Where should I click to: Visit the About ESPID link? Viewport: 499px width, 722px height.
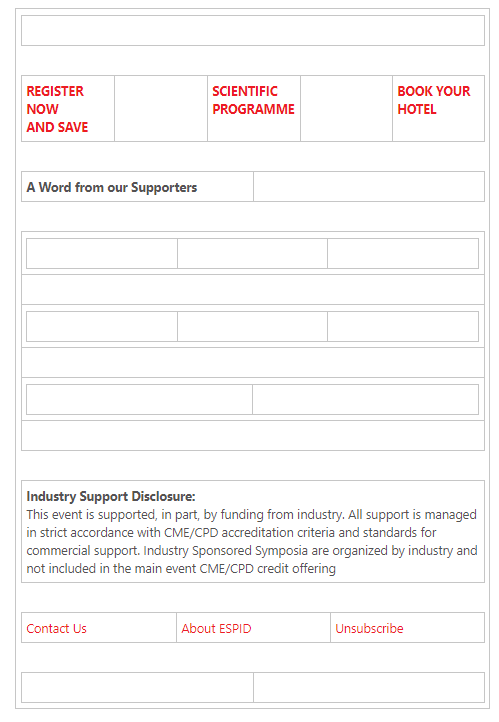[x=216, y=629]
